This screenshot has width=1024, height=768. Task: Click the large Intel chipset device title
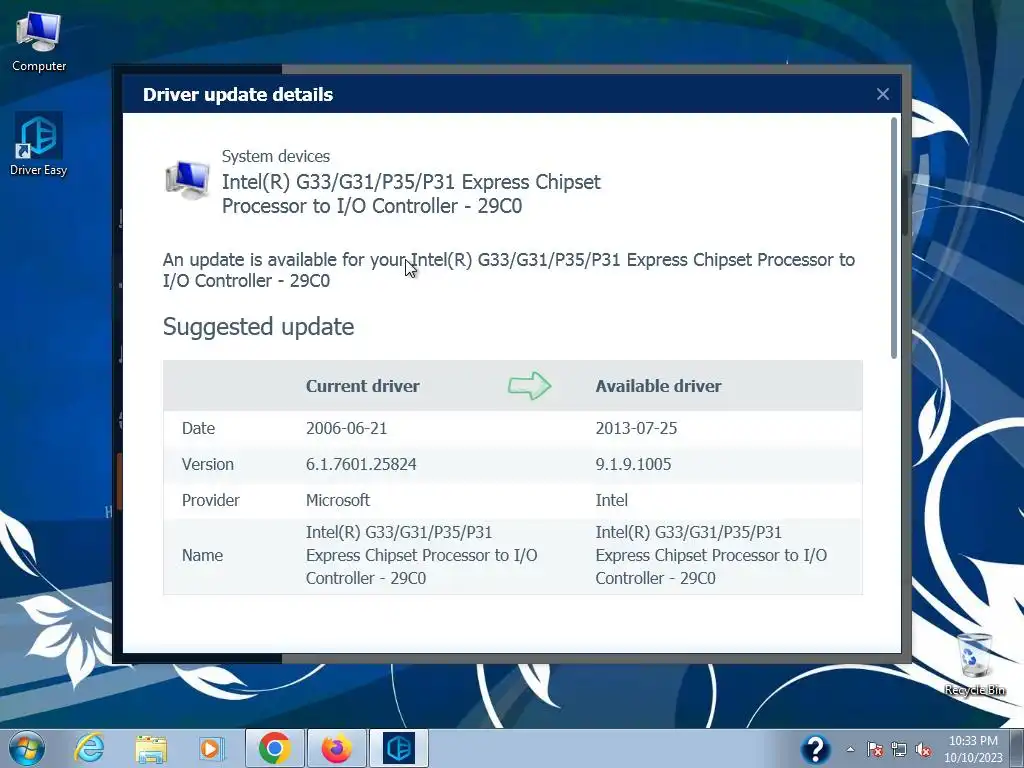411,194
